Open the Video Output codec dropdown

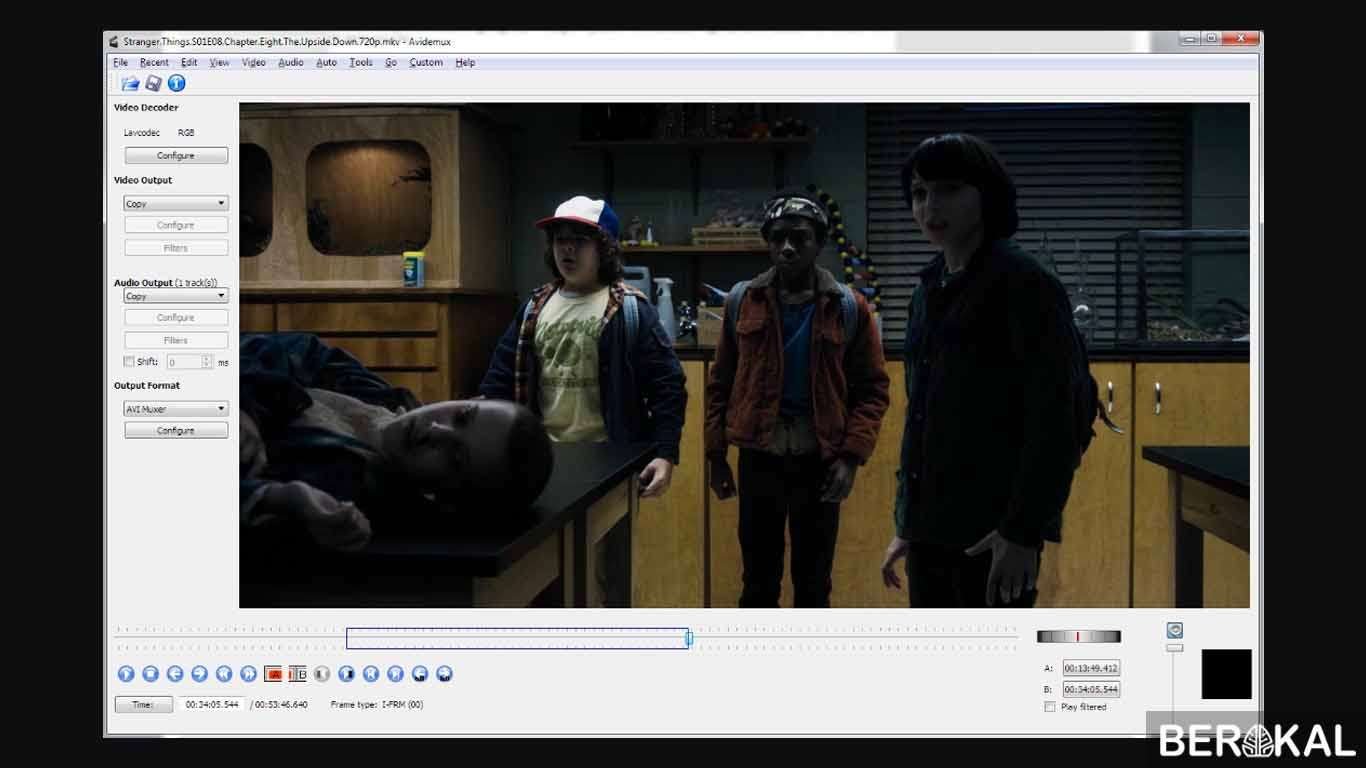pos(176,203)
